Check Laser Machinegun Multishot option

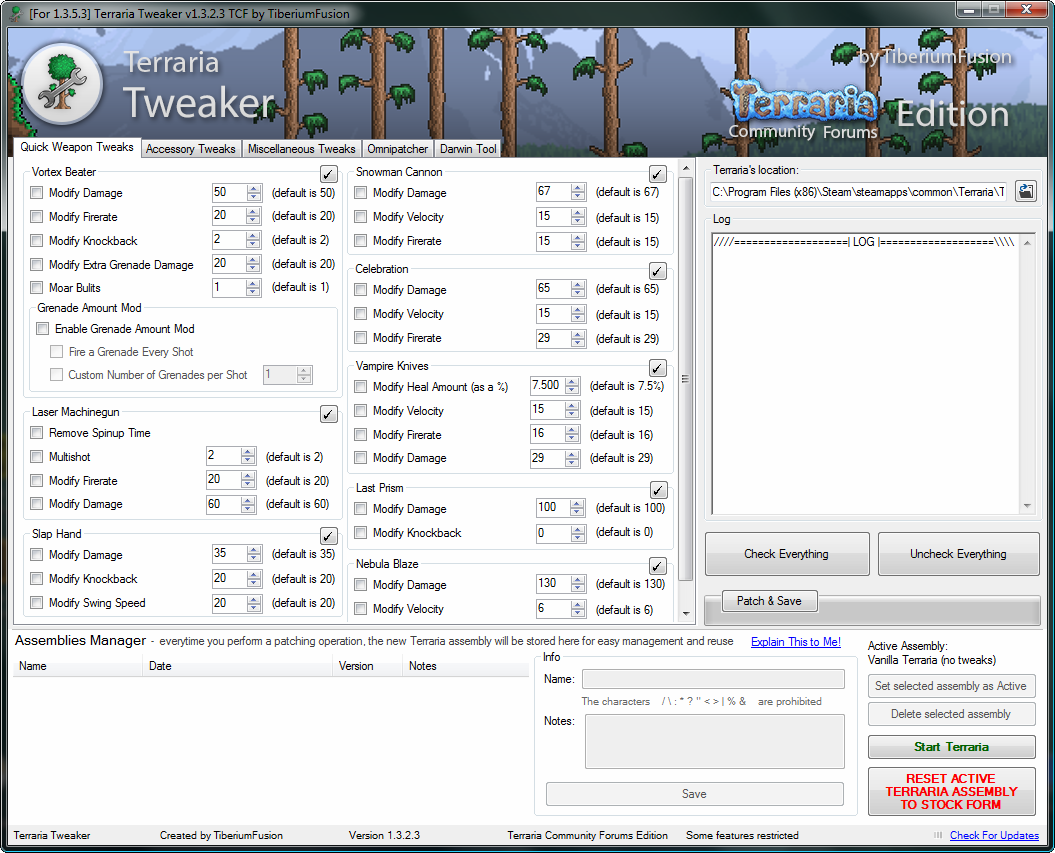pyautogui.click(x=36, y=457)
